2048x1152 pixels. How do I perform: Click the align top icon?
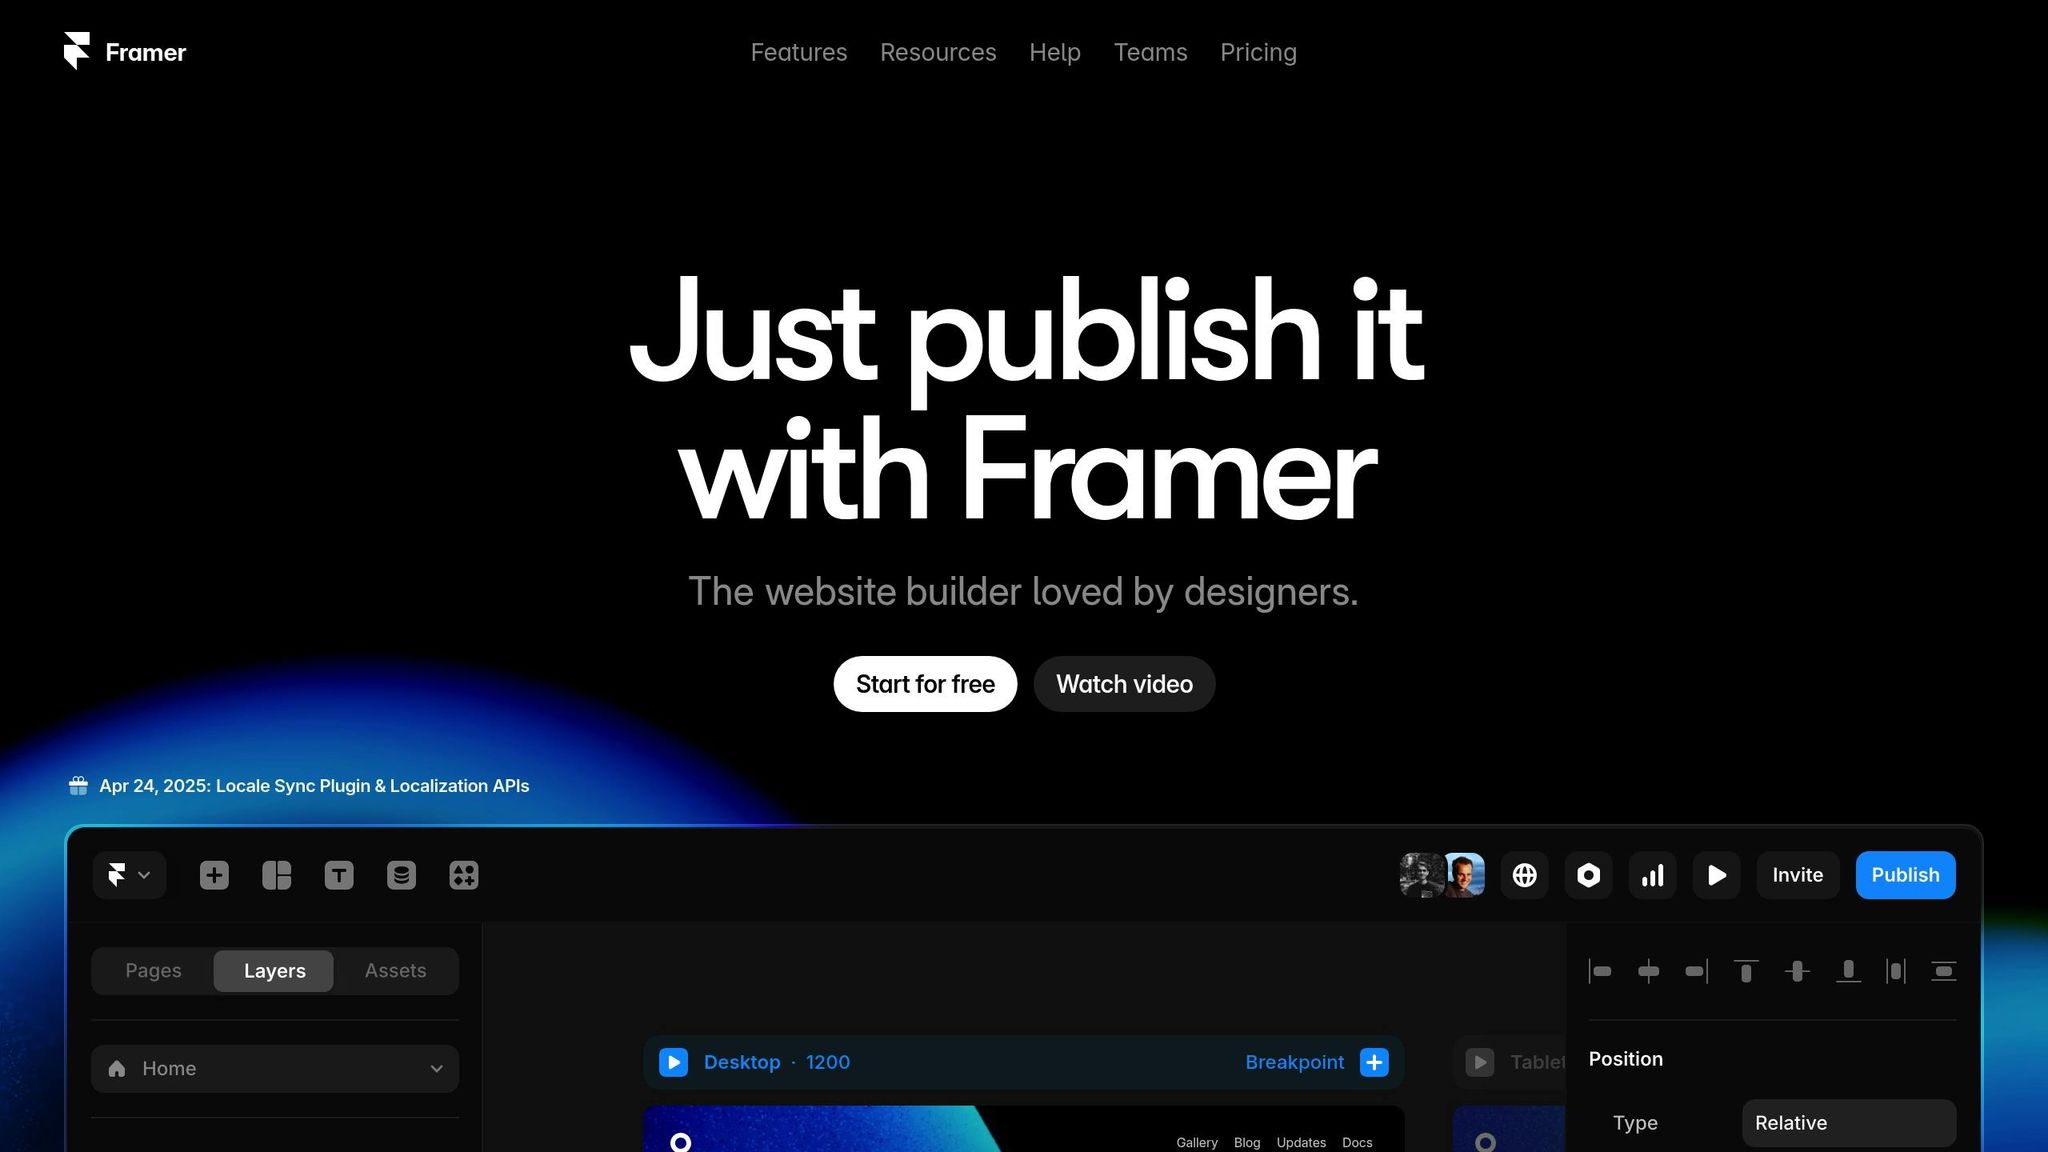(1746, 971)
